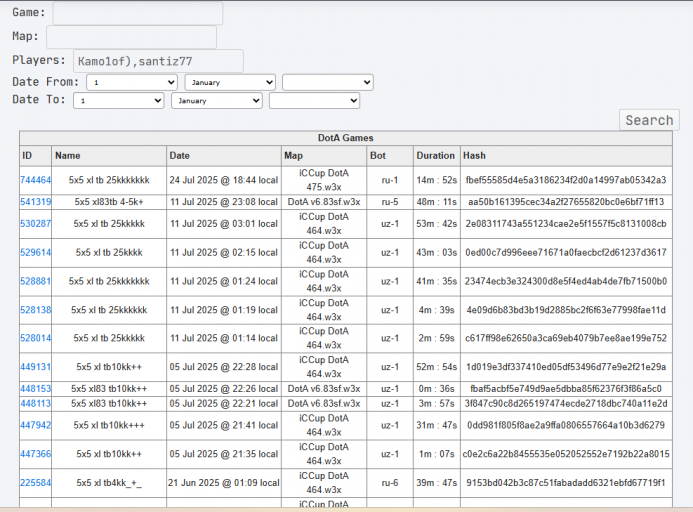Screen dimensions: 693x512
Task: Open game ID 448153 link
Action: 35,389
